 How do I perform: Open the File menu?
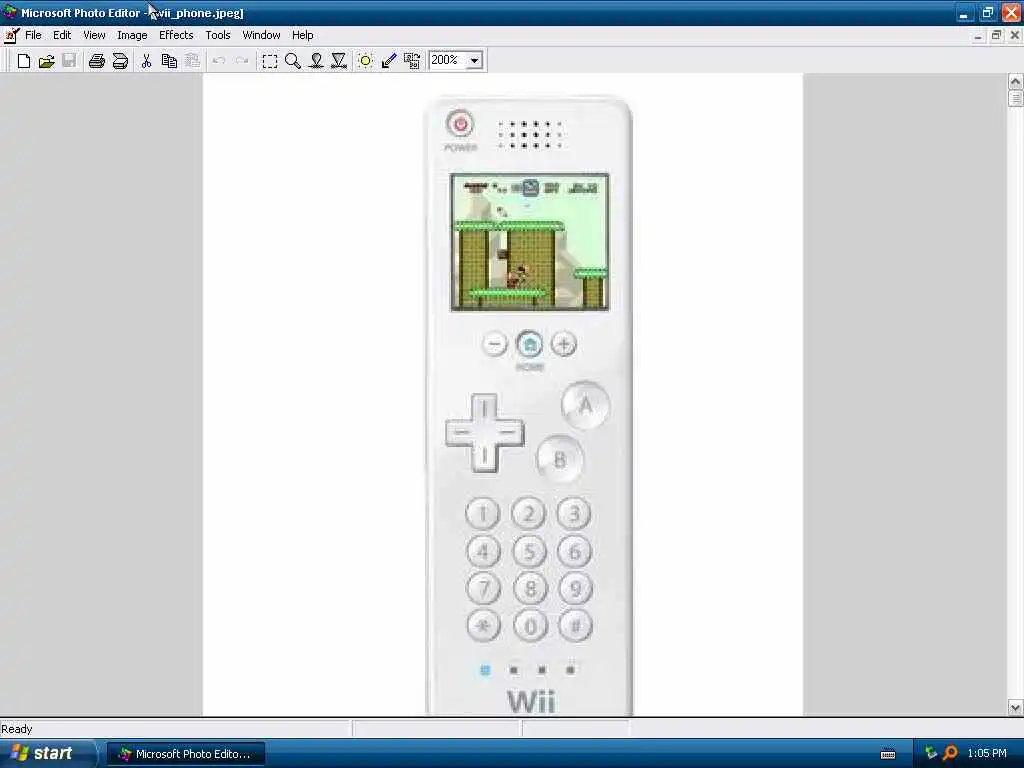click(33, 35)
